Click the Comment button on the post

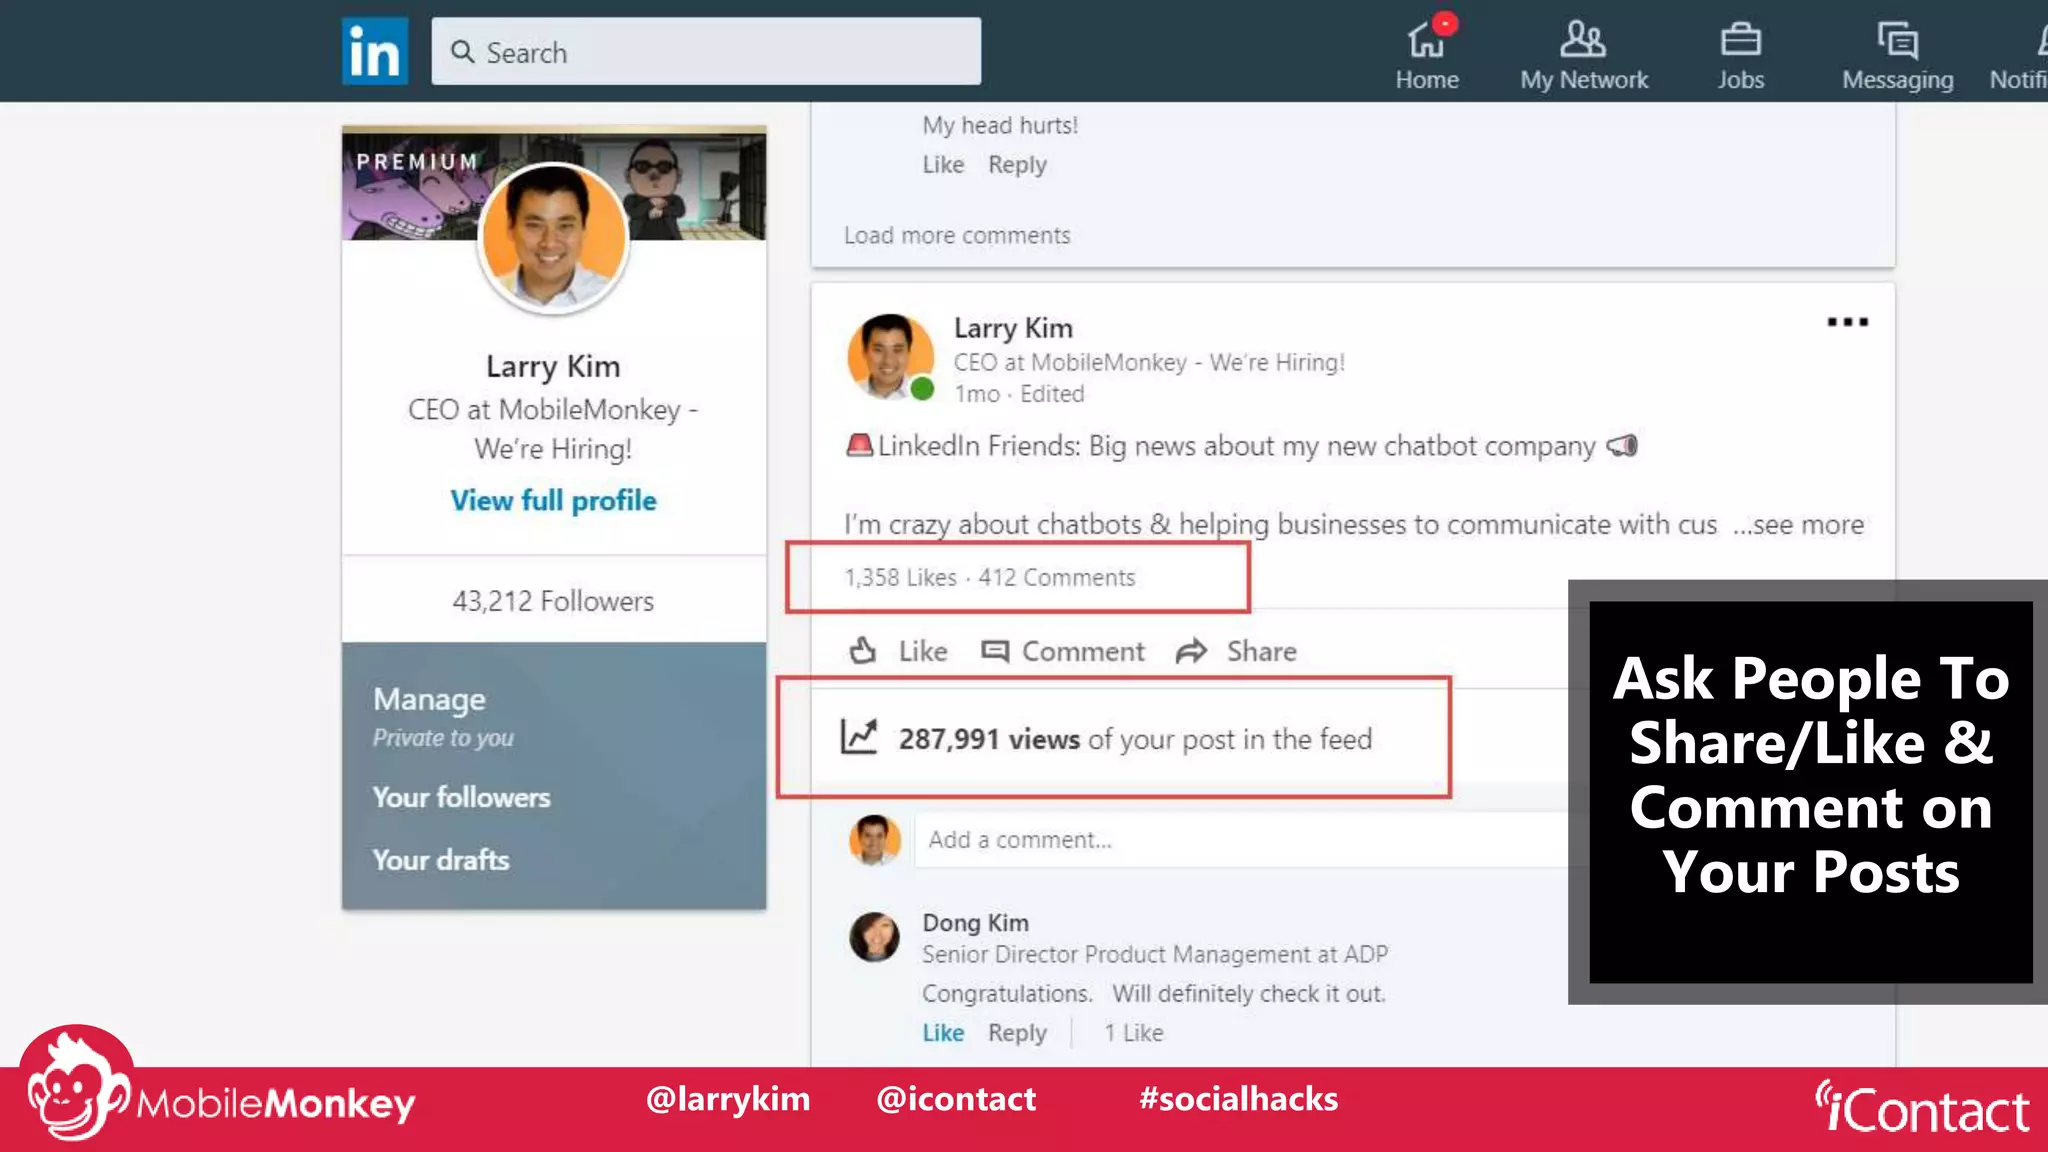[1062, 651]
